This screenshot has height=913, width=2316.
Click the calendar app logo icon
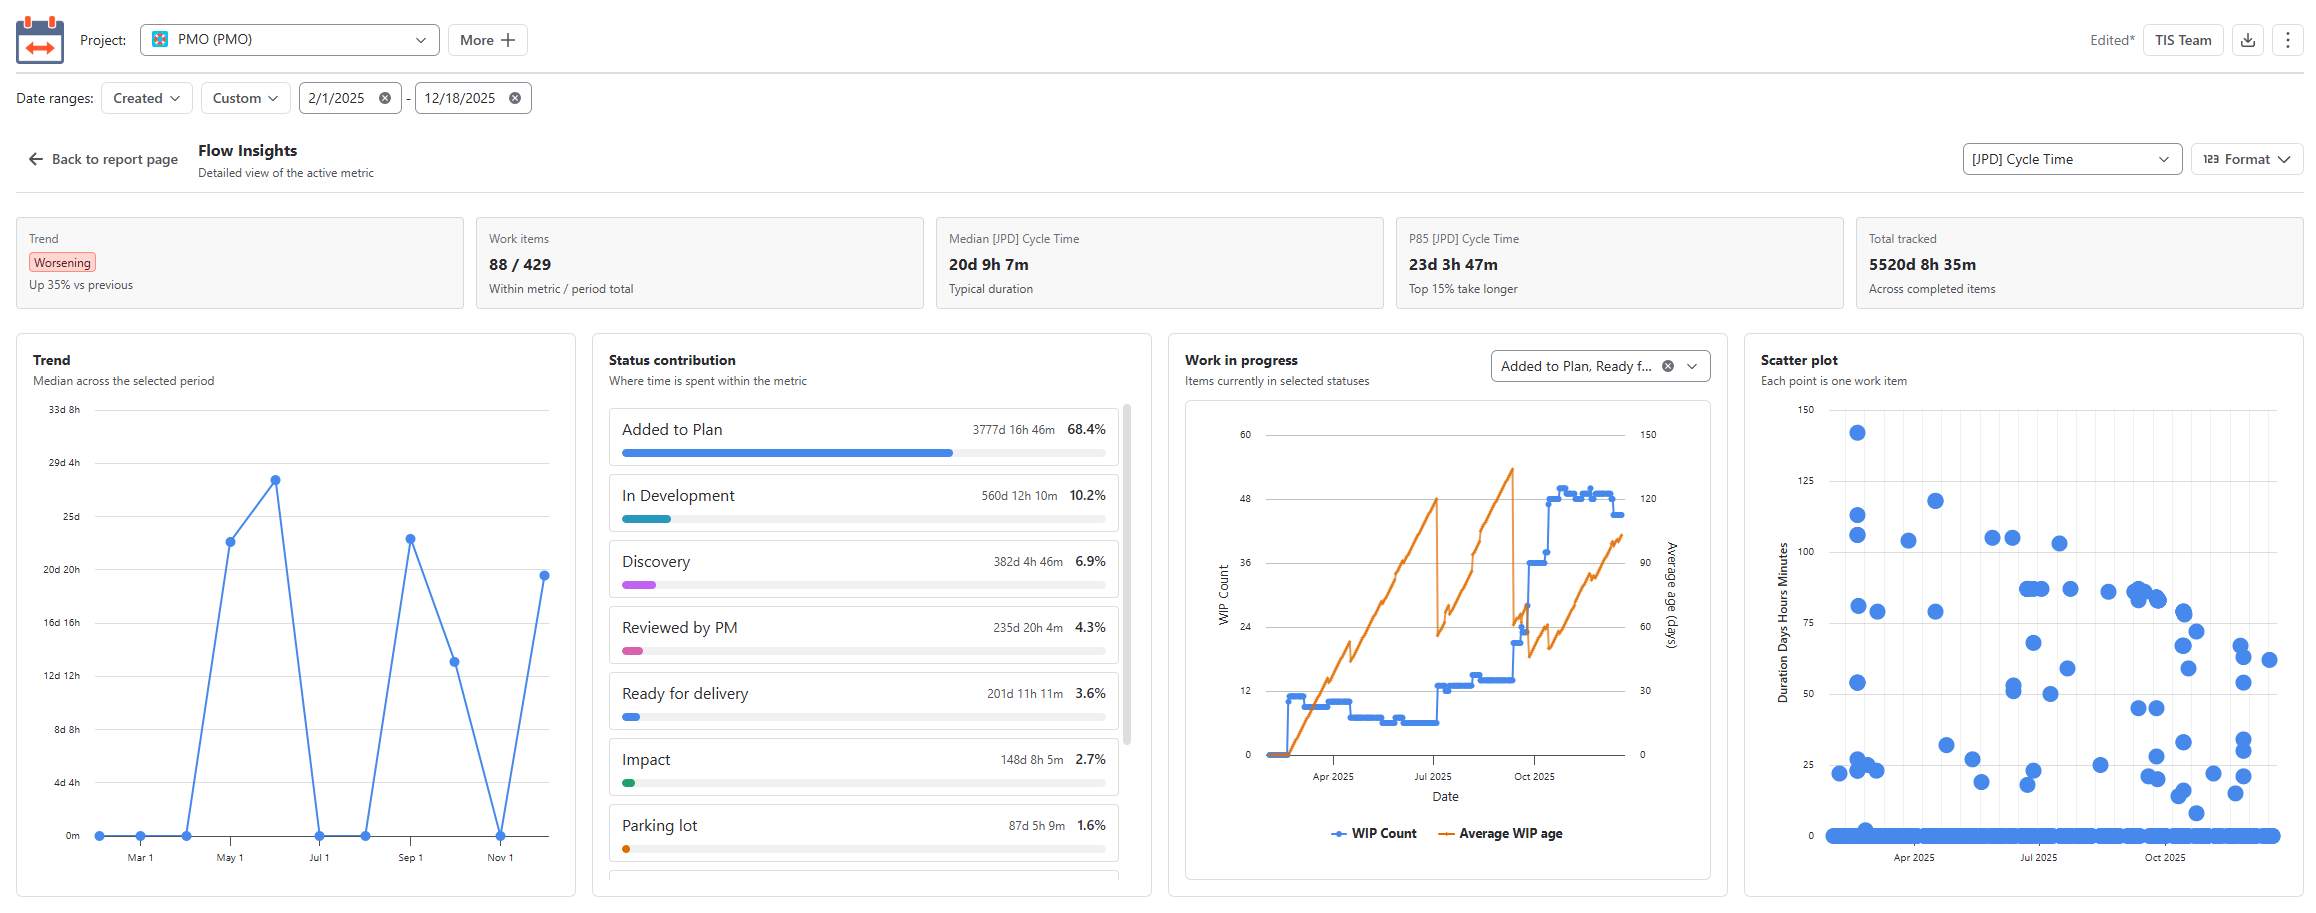(x=40, y=40)
